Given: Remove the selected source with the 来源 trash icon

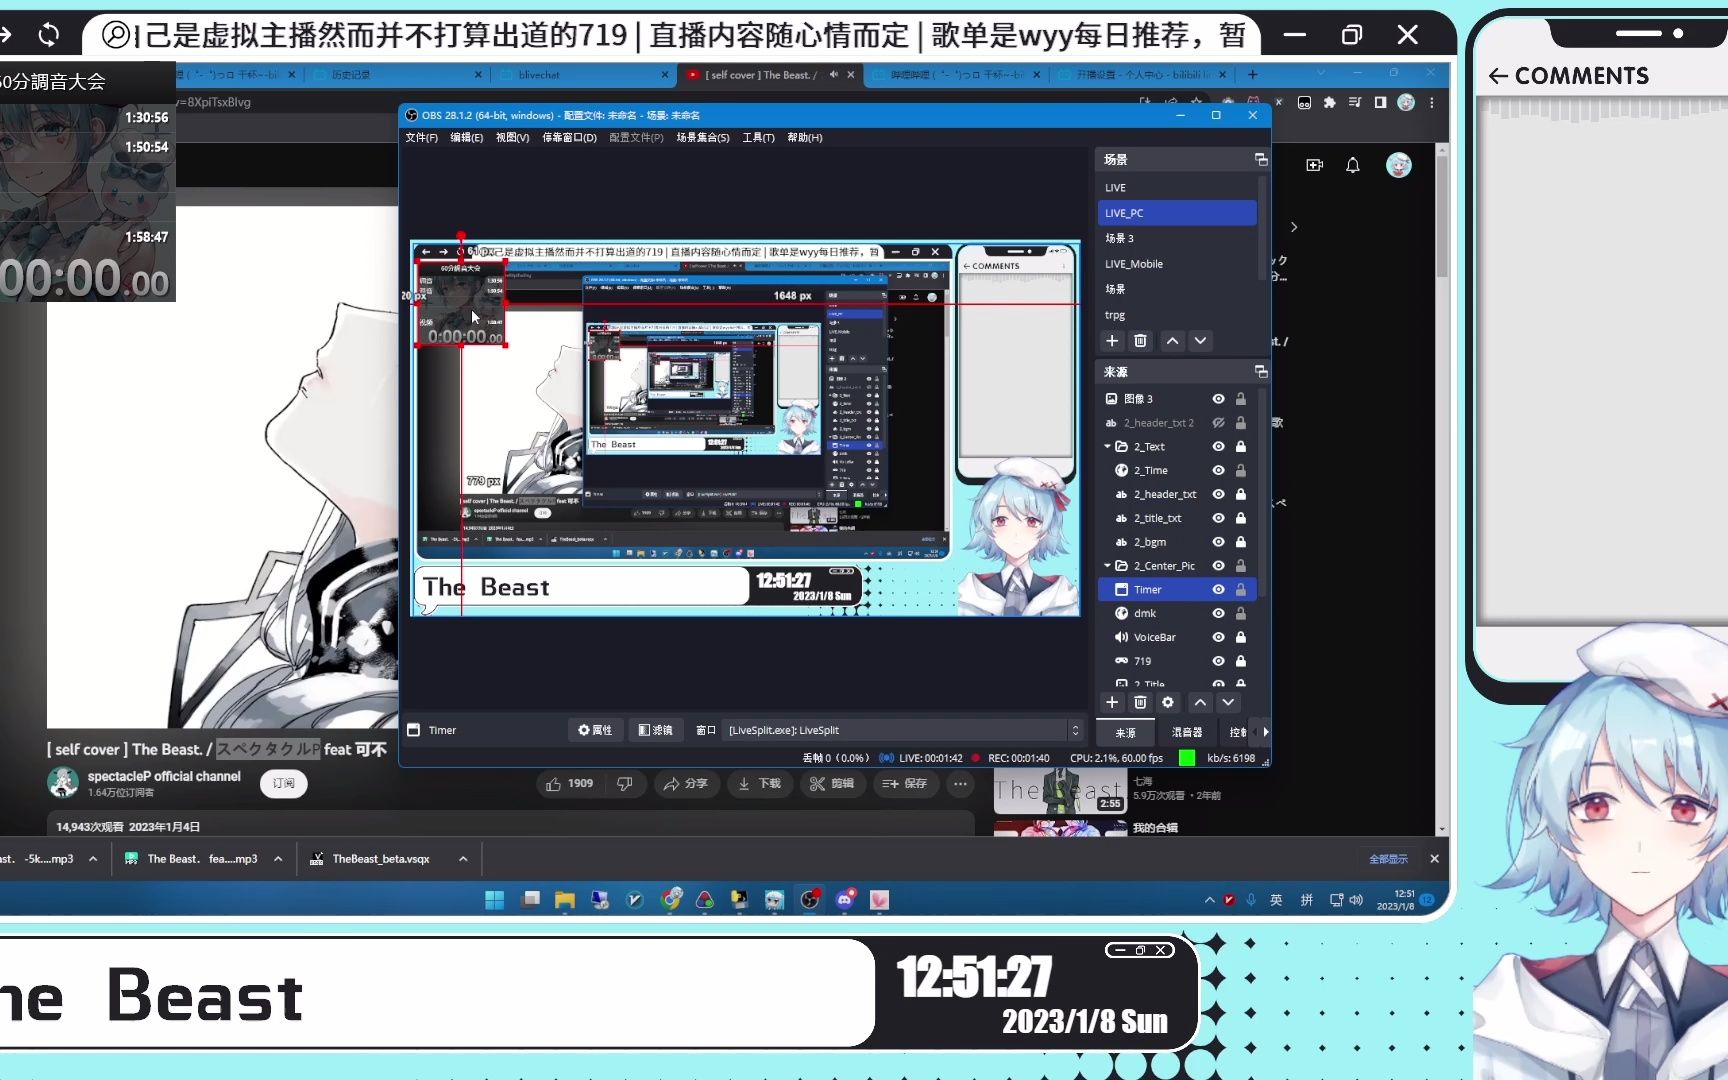Looking at the screenshot, I should (x=1140, y=702).
